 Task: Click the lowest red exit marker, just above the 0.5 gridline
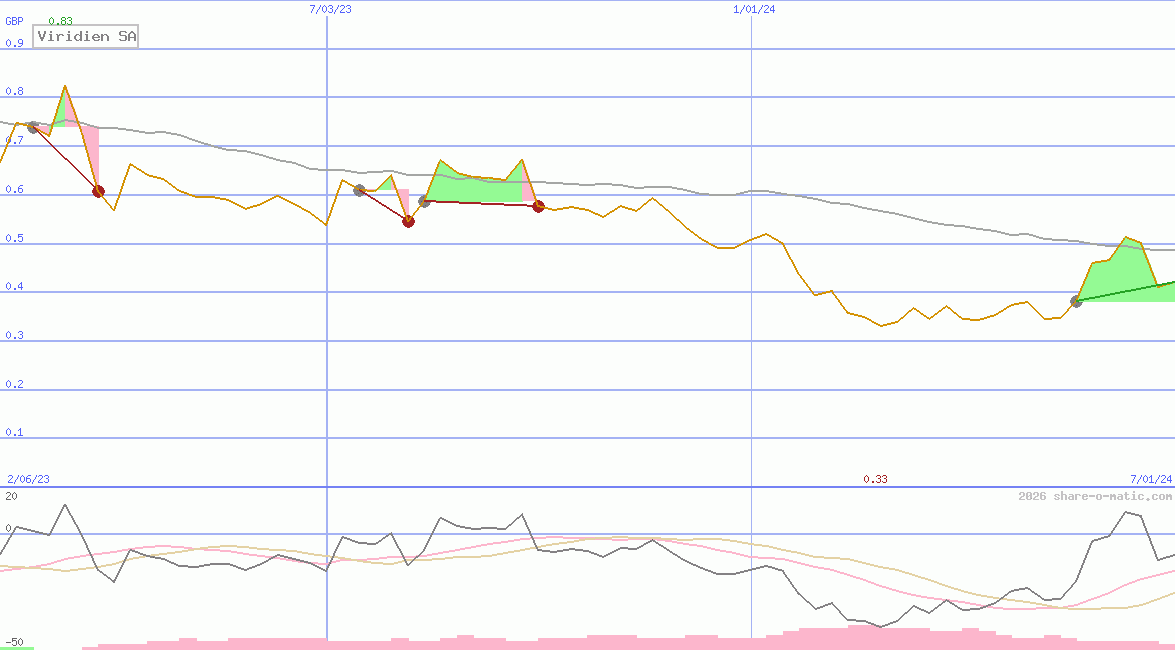coord(408,221)
